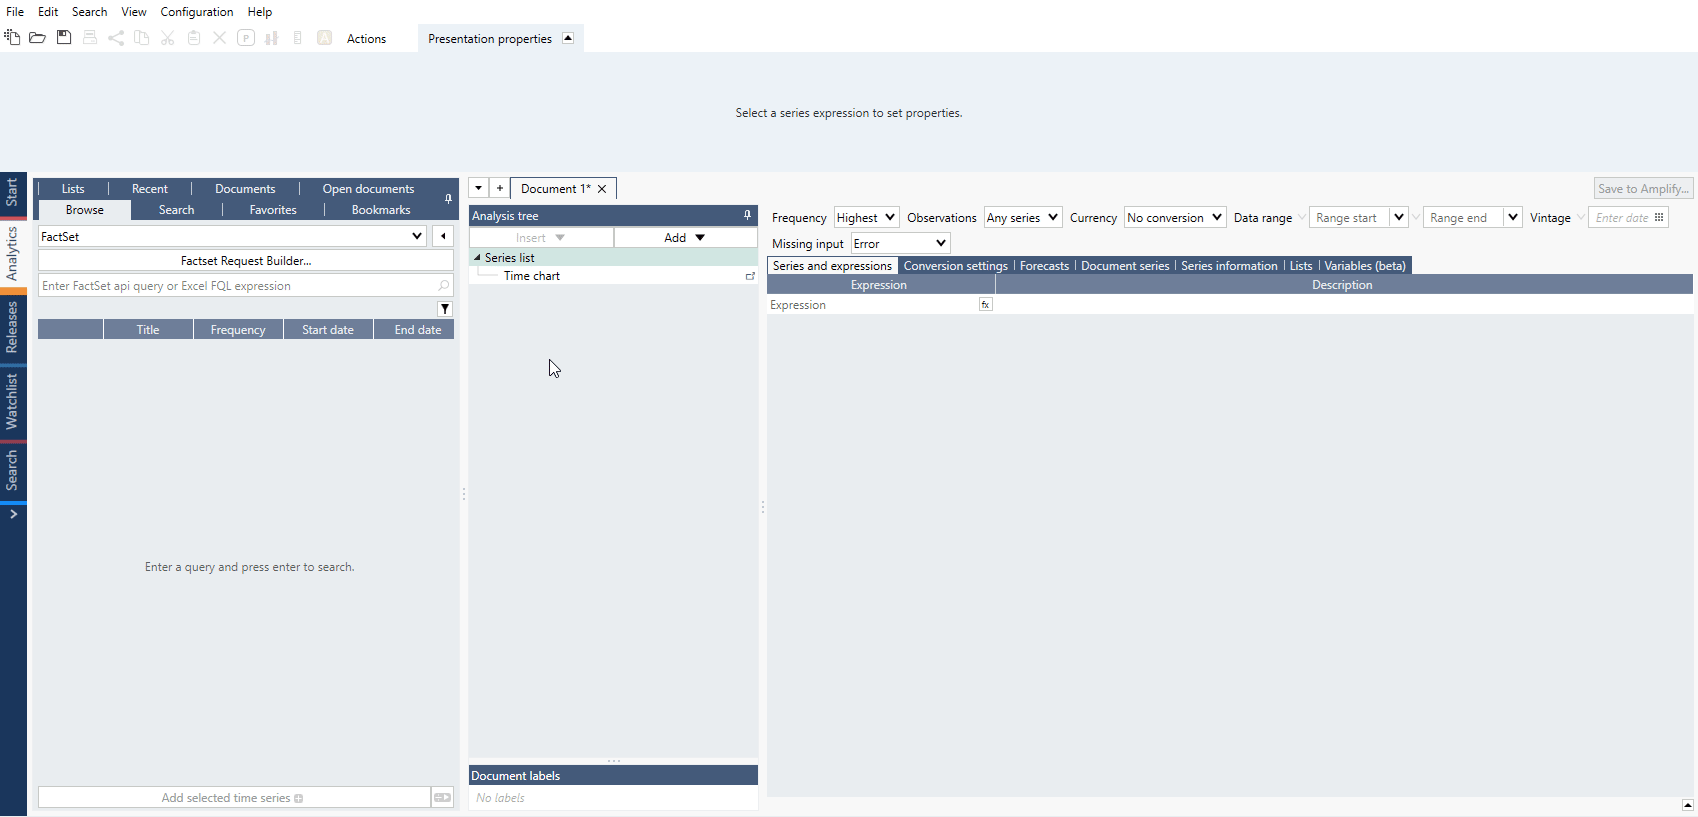
Task: Add a new document tab with plus icon
Action: click(500, 188)
